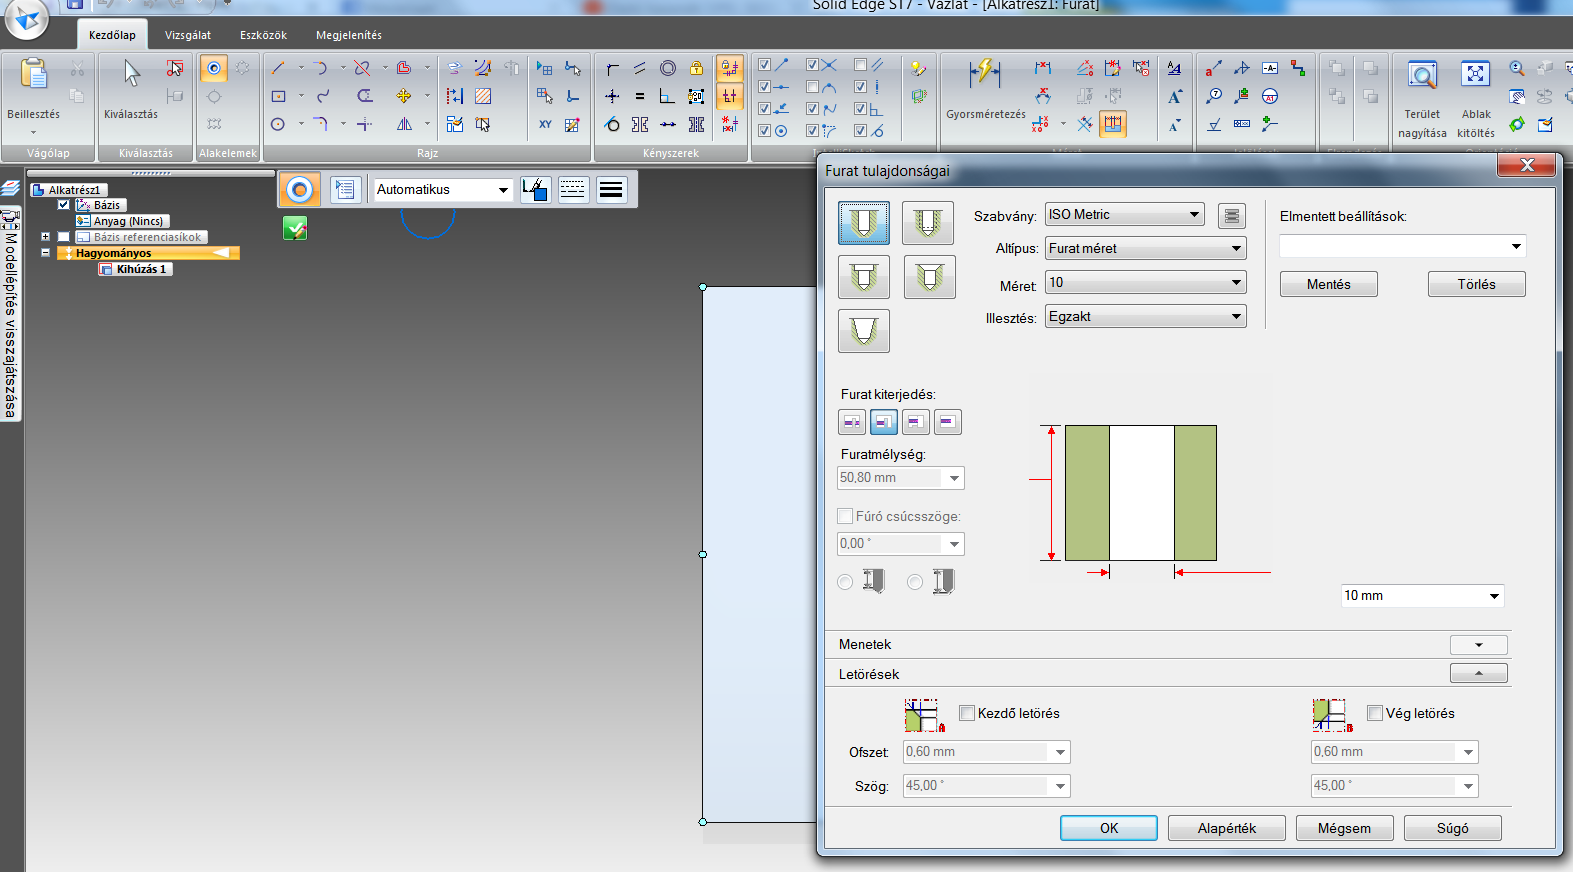This screenshot has height=872, width=1573.
Task: Click the Ablak kitöltés fit window tool
Action: (1476, 75)
